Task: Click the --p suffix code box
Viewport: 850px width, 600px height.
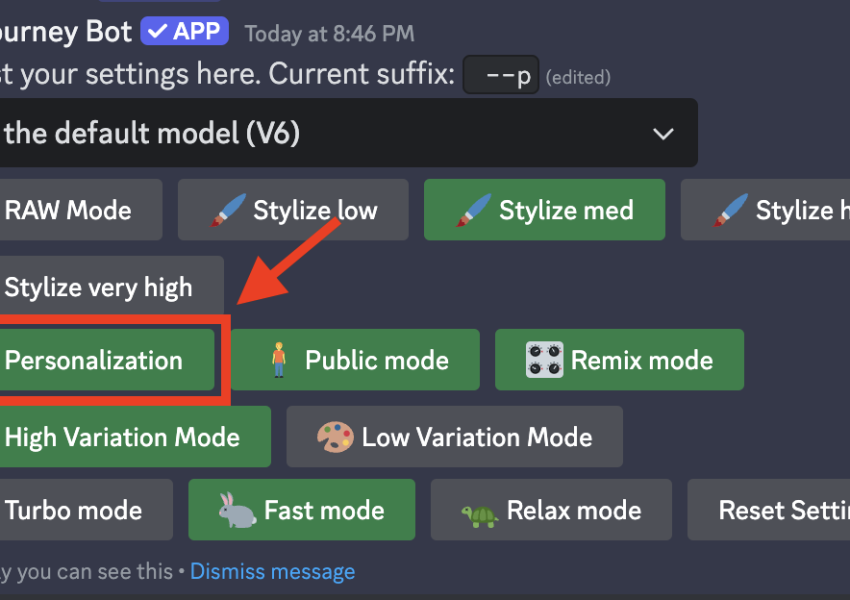Action: pos(501,75)
